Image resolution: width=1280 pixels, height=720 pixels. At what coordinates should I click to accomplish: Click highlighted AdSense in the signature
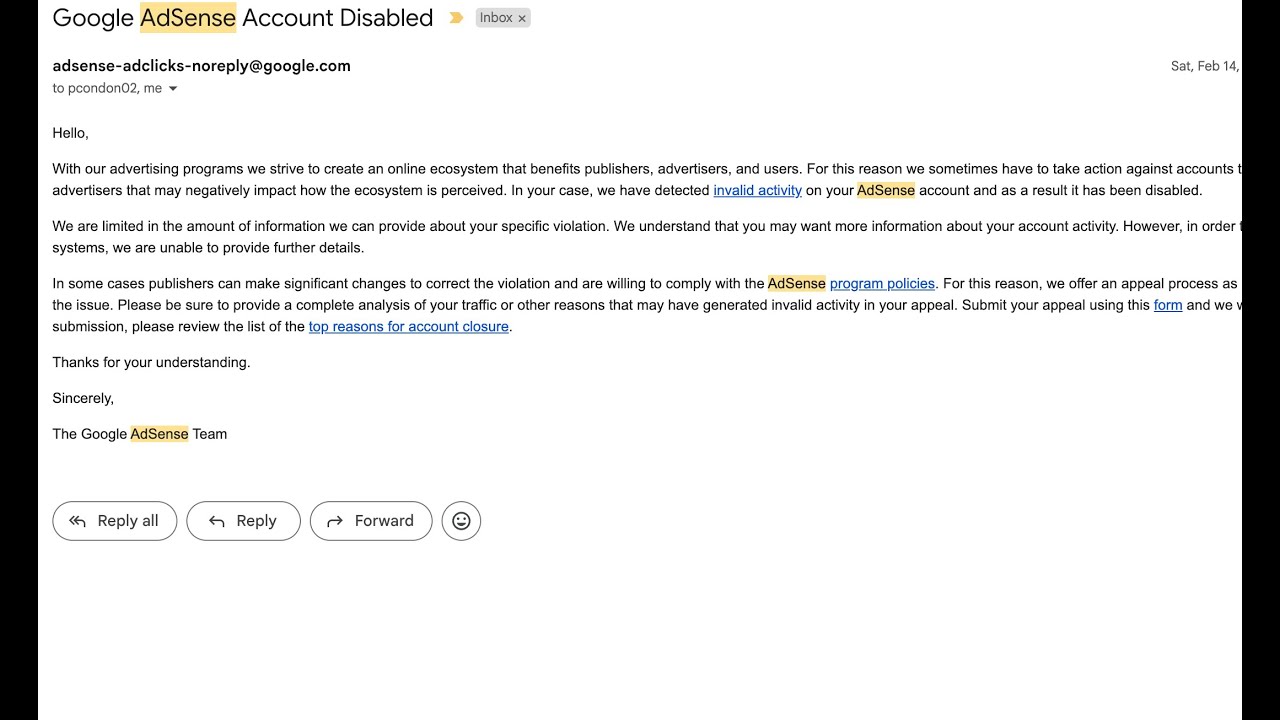pyautogui.click(x=159, y=434)
